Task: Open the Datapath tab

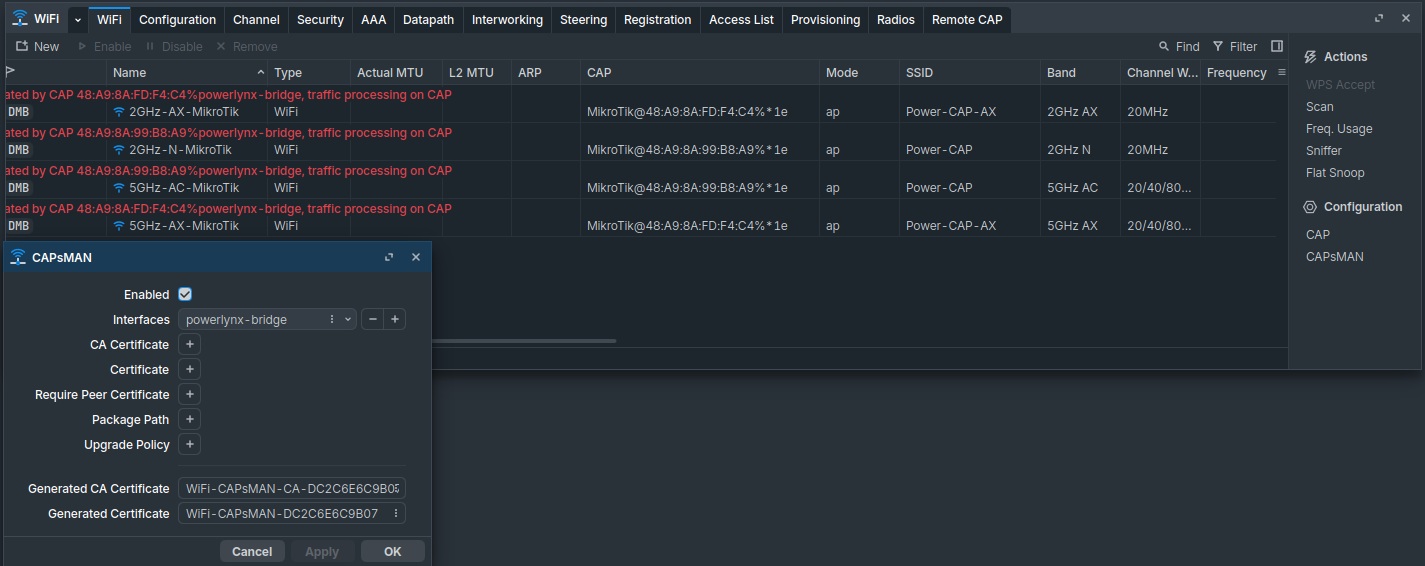Action: point(428,20)
